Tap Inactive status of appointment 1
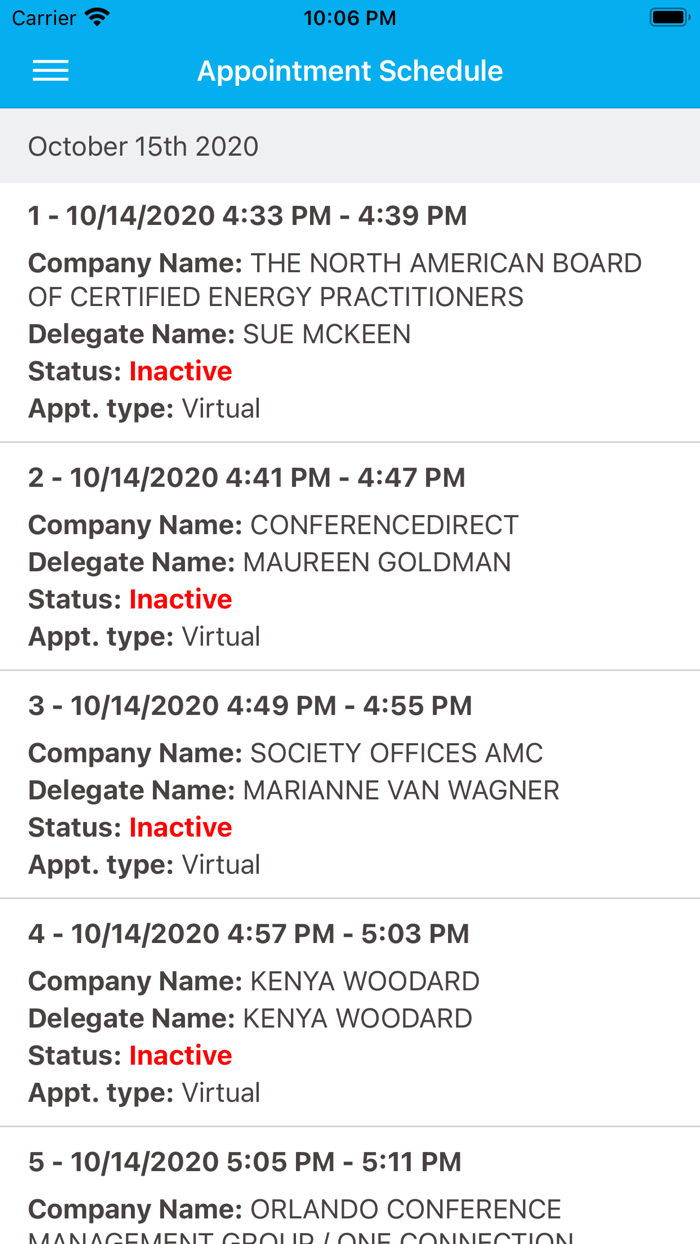Viewport: 700px width, 1244px height. [x=180, y=371]
